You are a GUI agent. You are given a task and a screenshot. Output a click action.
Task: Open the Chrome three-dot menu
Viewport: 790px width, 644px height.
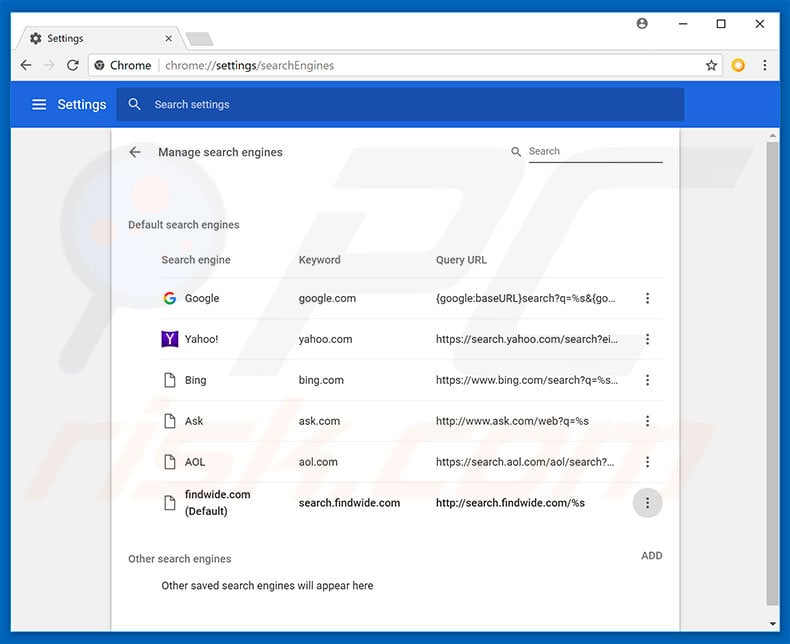coord(764,65)
